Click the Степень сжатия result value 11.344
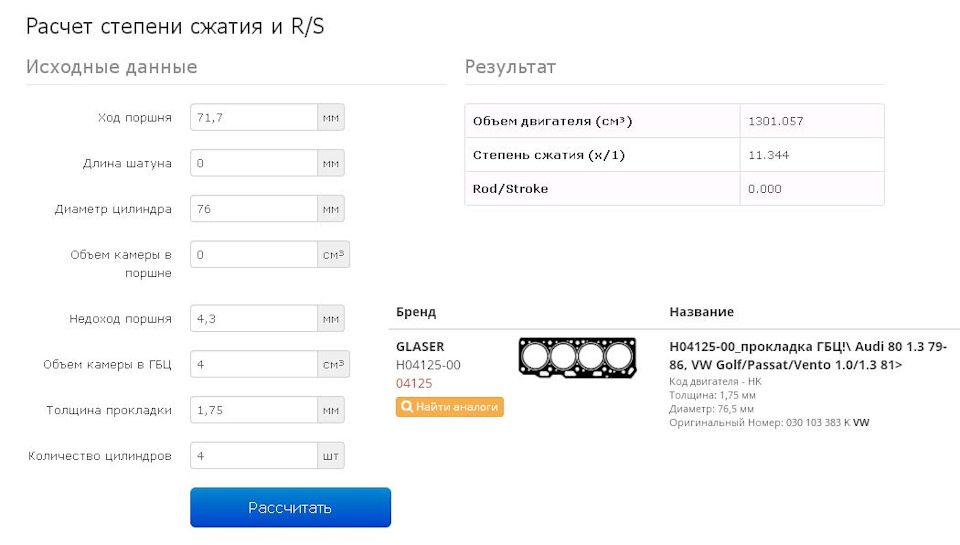Screen dimensions: 960x545 765,155
